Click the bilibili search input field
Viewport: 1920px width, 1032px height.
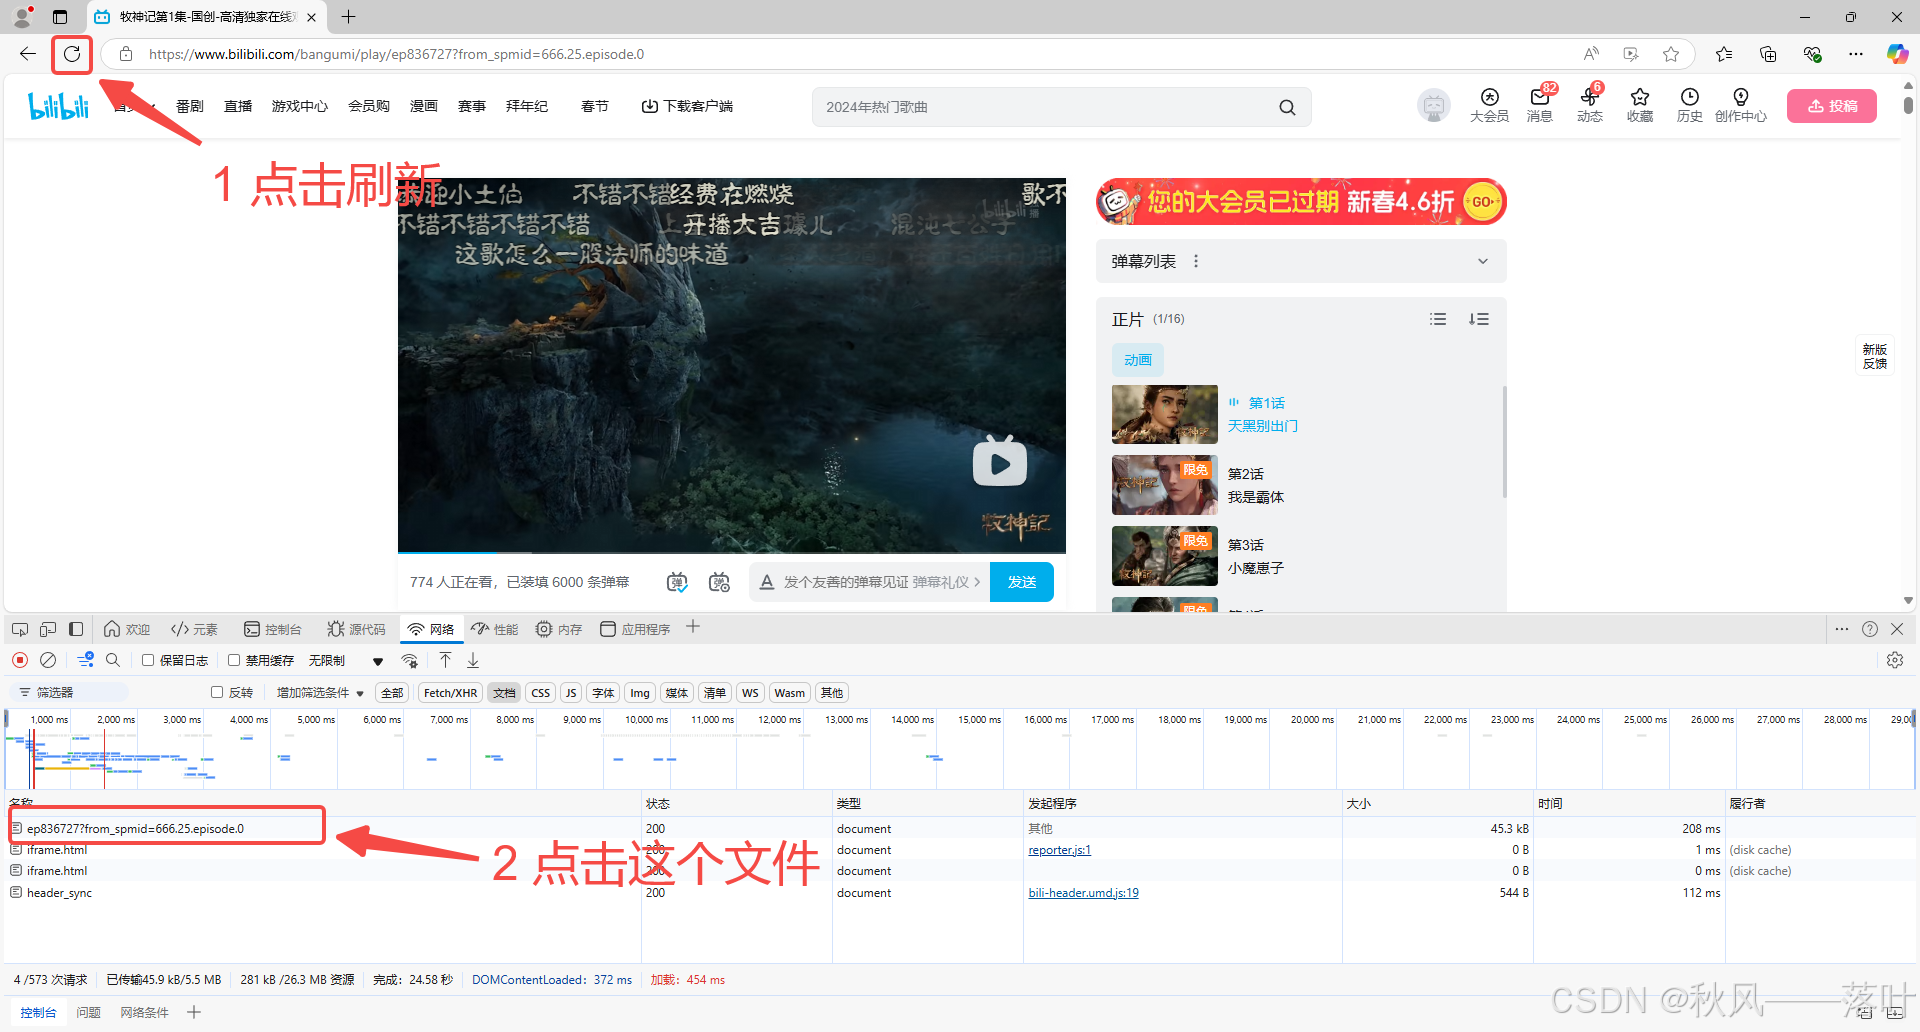pos(1045,107)
